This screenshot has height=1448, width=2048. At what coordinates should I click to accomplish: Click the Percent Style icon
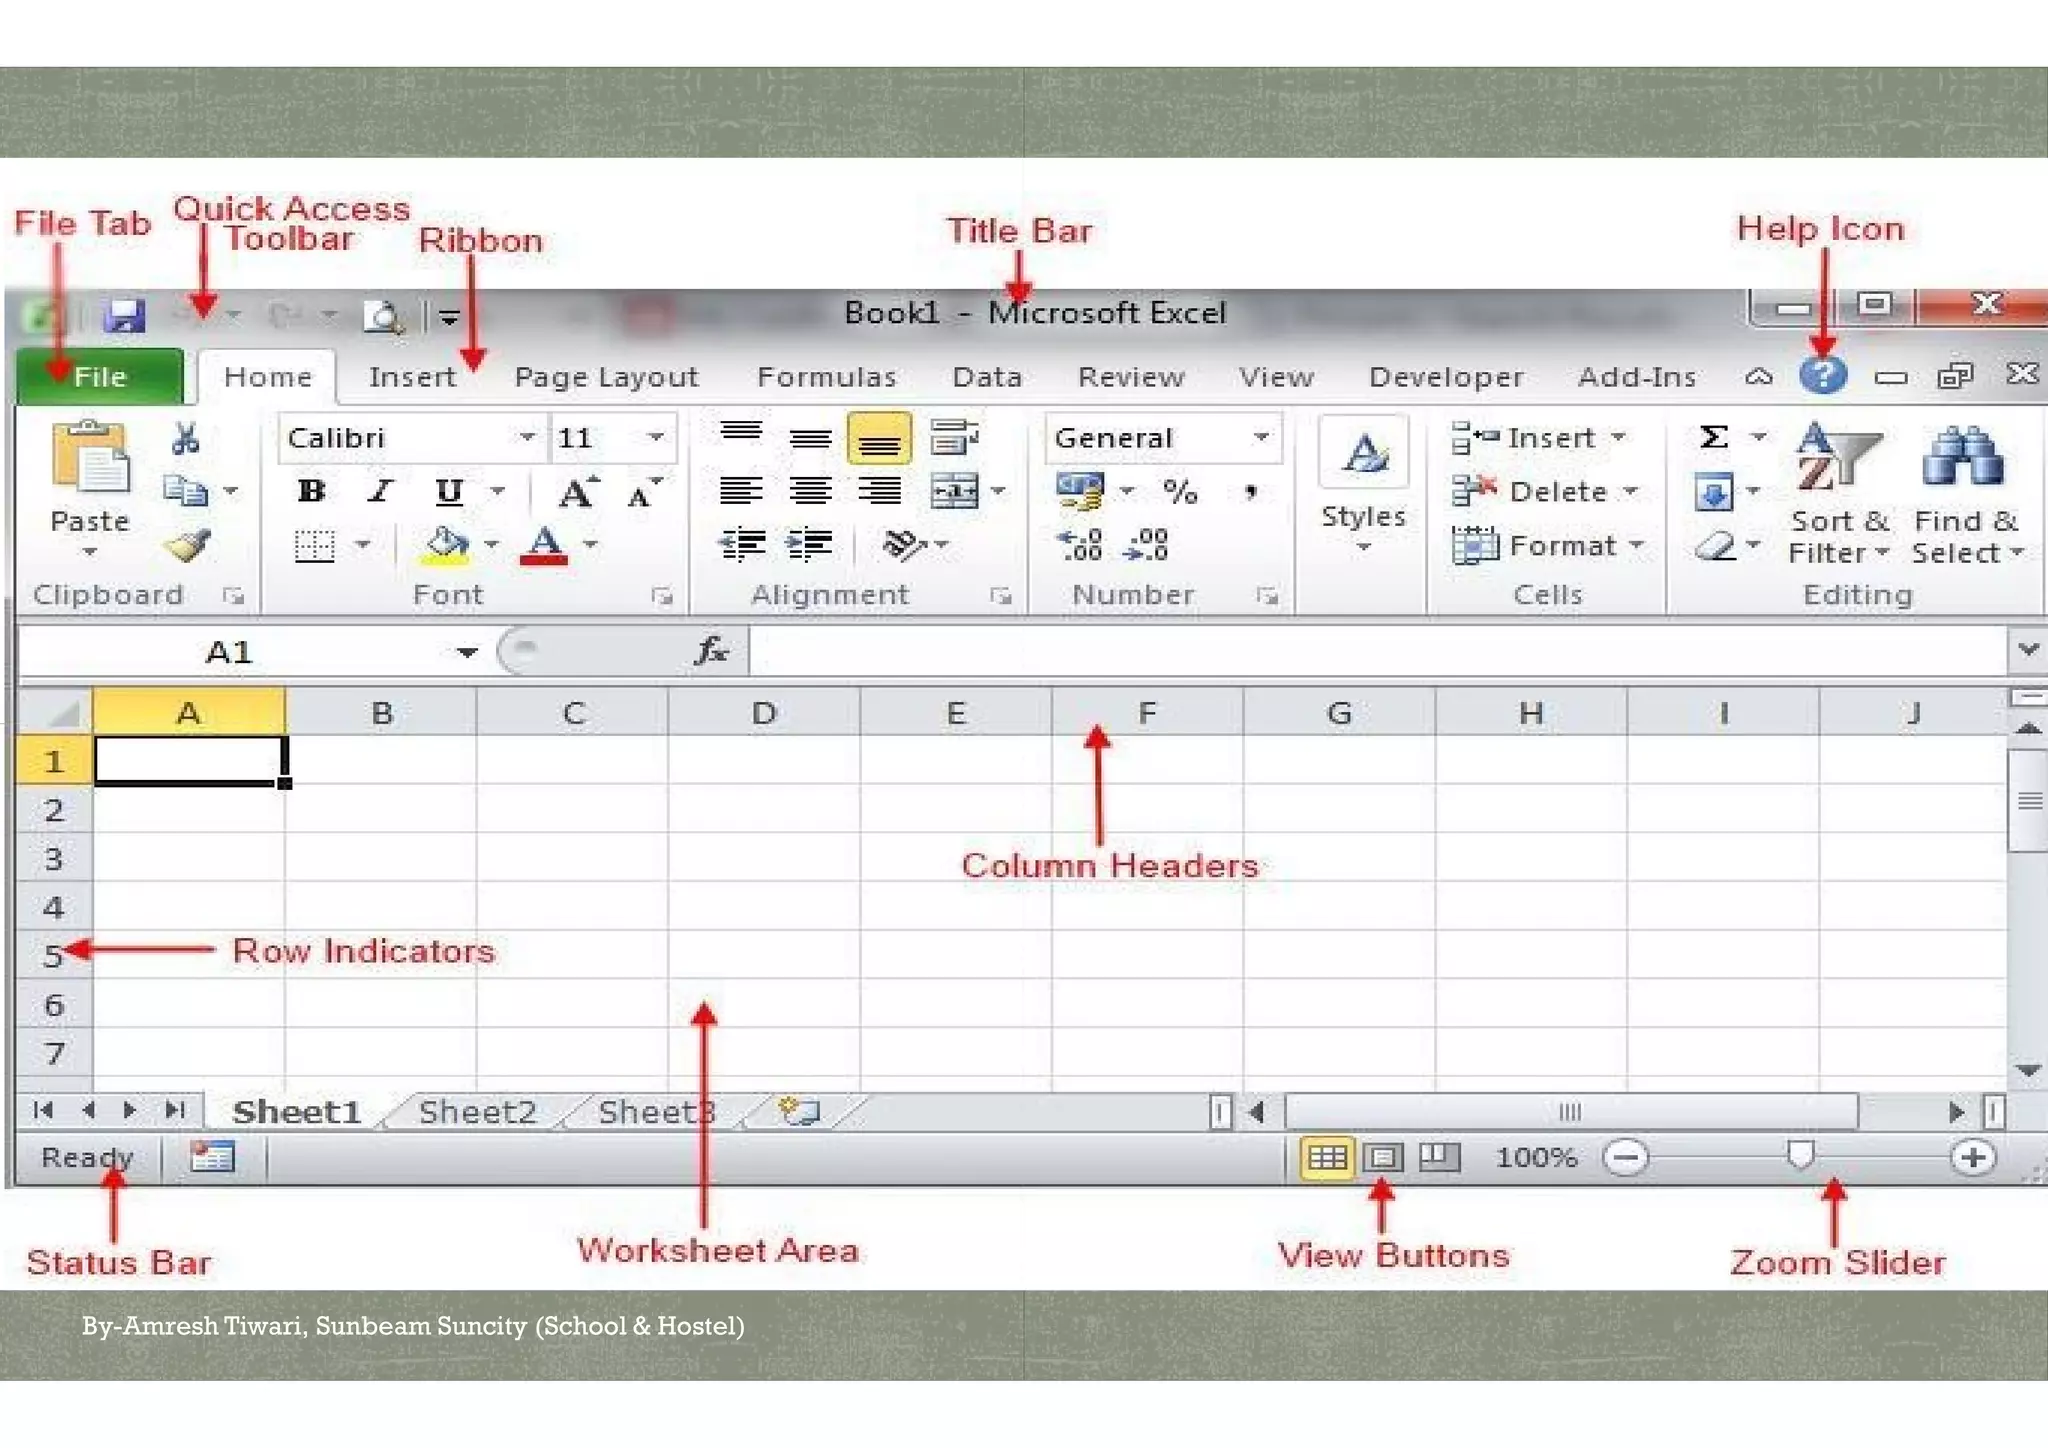[1180, 491]
